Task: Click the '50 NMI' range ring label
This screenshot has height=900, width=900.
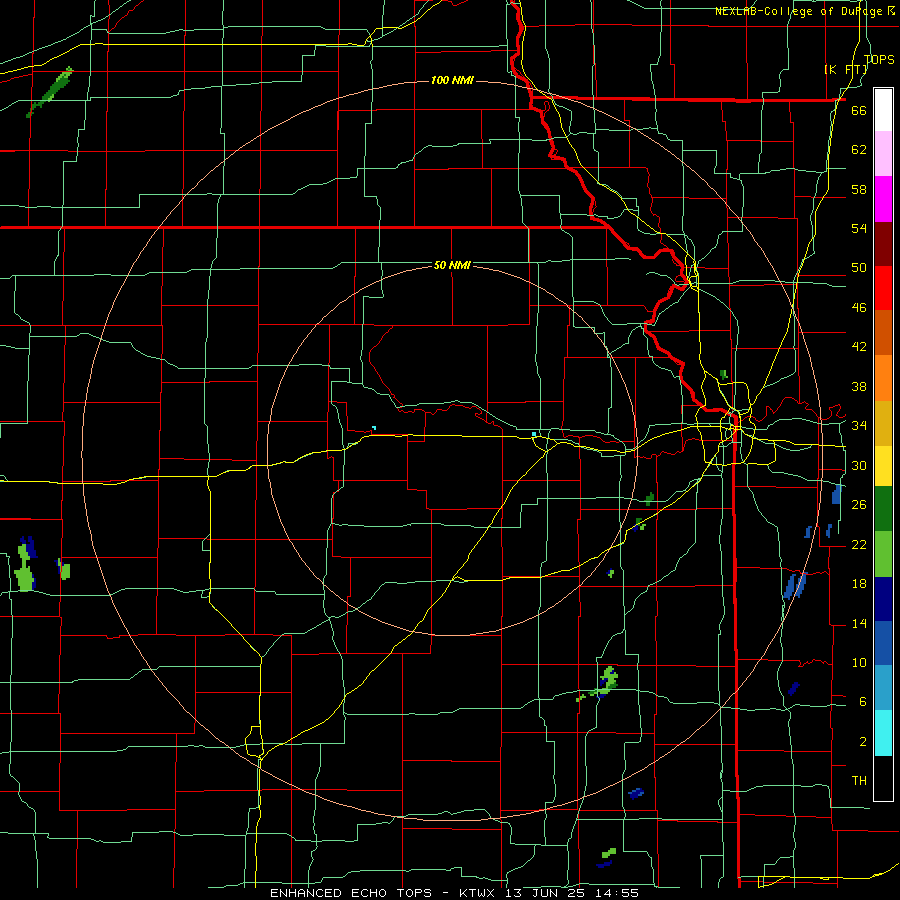Action: [x=452, y=265]
